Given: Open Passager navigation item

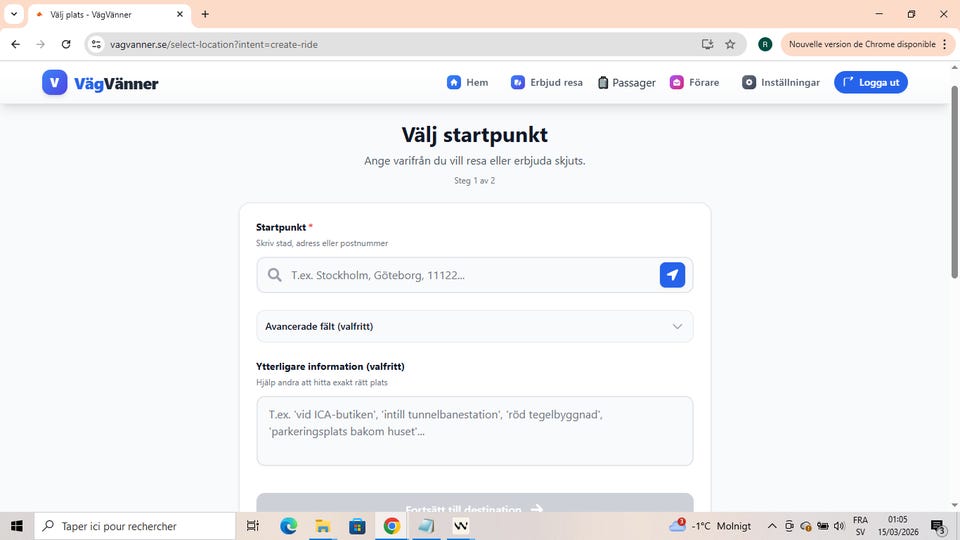Looking at the screenshot, I should pos(626,83).
